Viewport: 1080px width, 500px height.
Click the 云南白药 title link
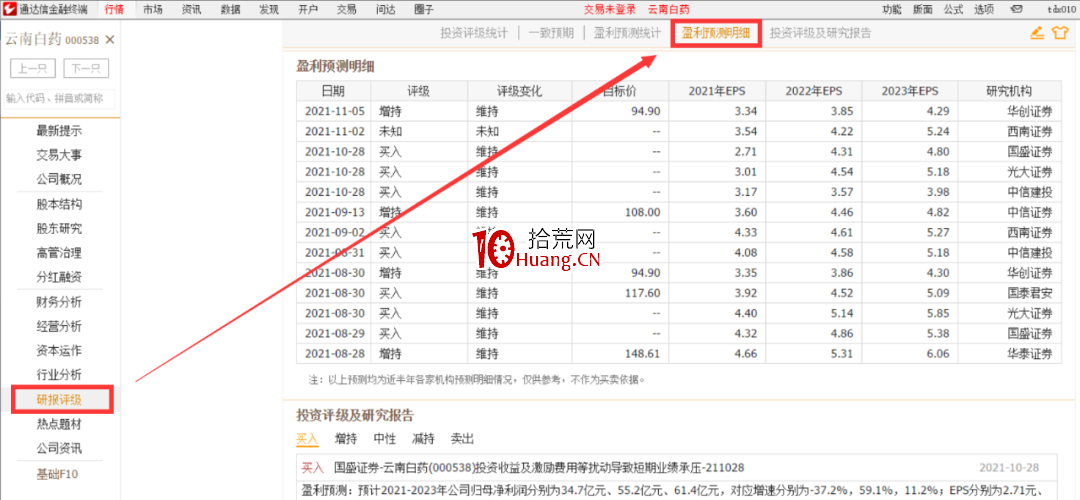(x=669, y=10)
